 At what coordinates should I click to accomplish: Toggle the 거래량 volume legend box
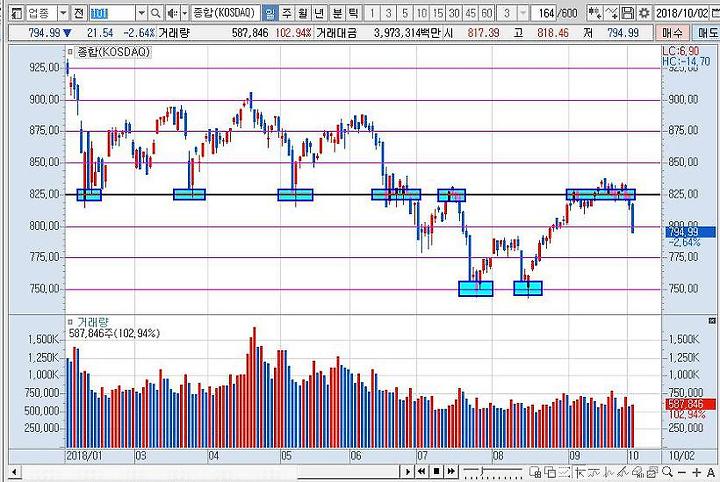pos(70,322)
